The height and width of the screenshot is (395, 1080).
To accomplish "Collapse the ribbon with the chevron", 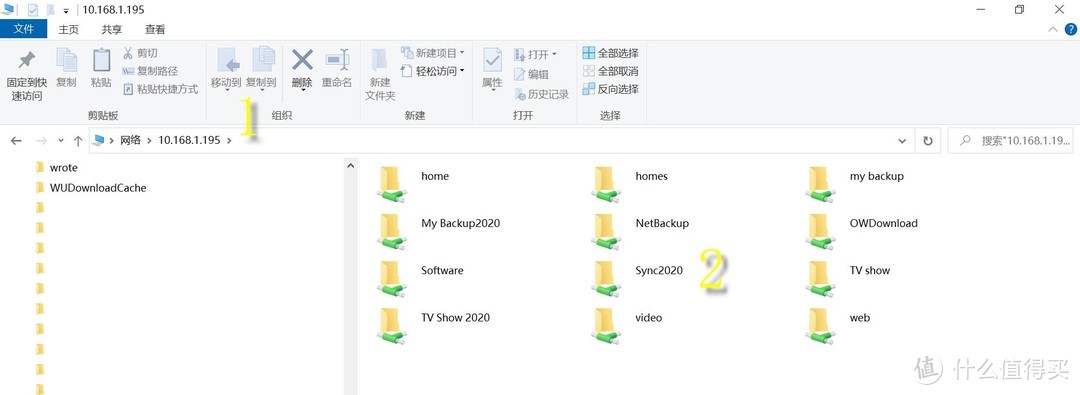I will point(1052,30).
